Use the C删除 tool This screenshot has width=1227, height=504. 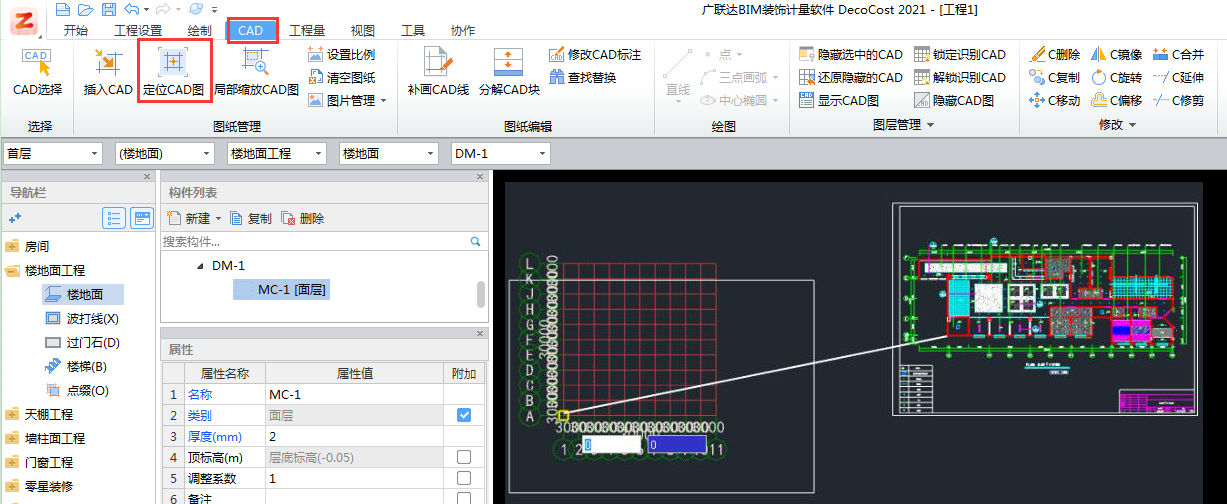pyautogui.click(x=1055, y=55)
